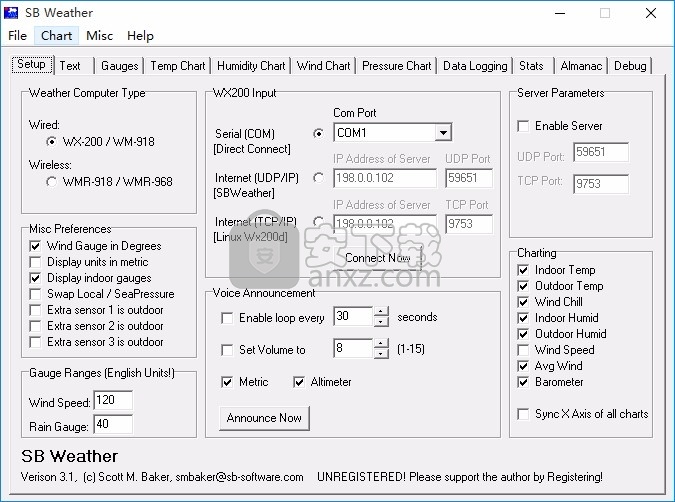Open the Help menu
Image resolution: width=675 pixels, height=502 pixels.
pos(140,36)
